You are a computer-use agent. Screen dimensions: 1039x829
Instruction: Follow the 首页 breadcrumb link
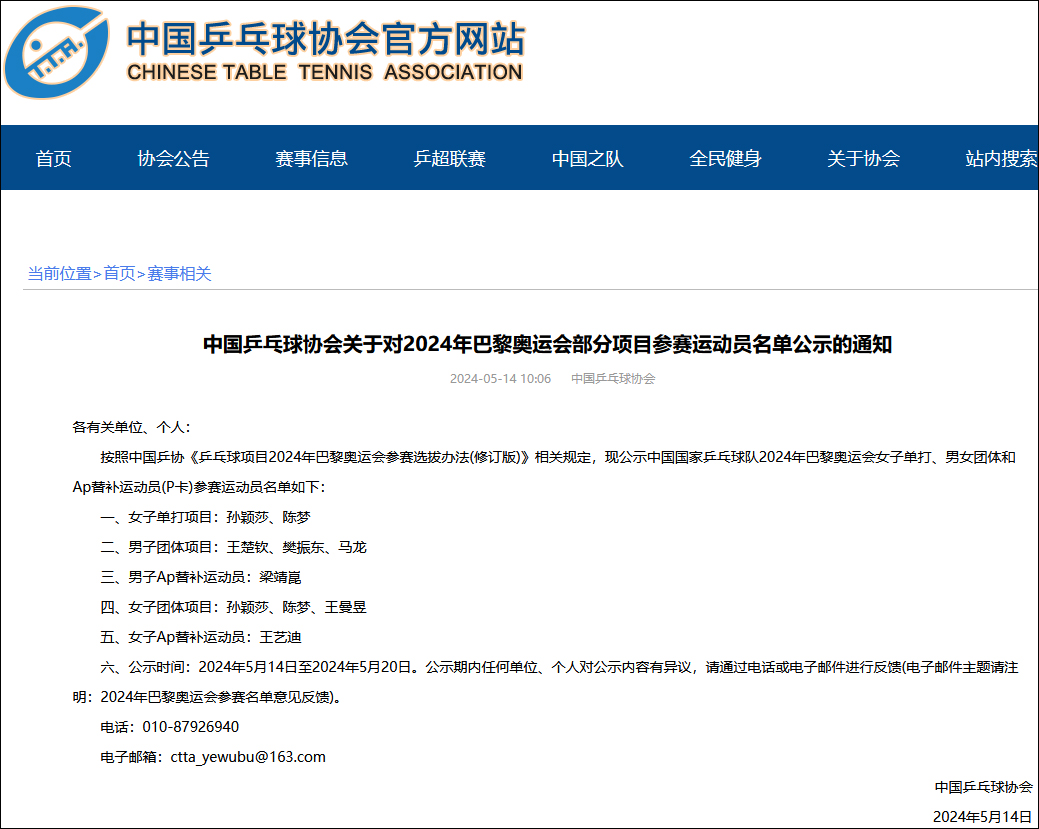(119, 274)
